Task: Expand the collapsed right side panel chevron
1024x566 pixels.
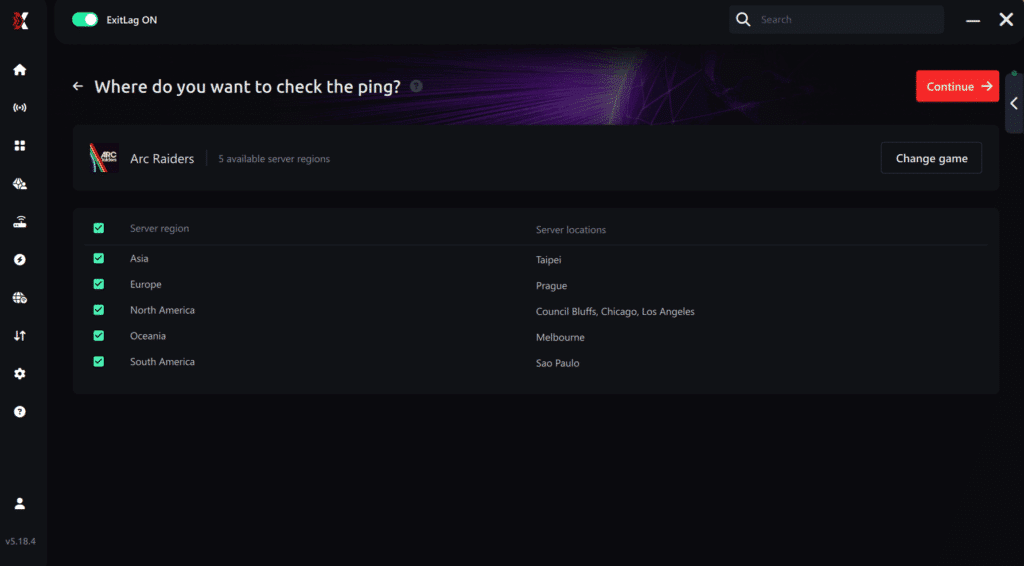Action: pos(1014,103)
